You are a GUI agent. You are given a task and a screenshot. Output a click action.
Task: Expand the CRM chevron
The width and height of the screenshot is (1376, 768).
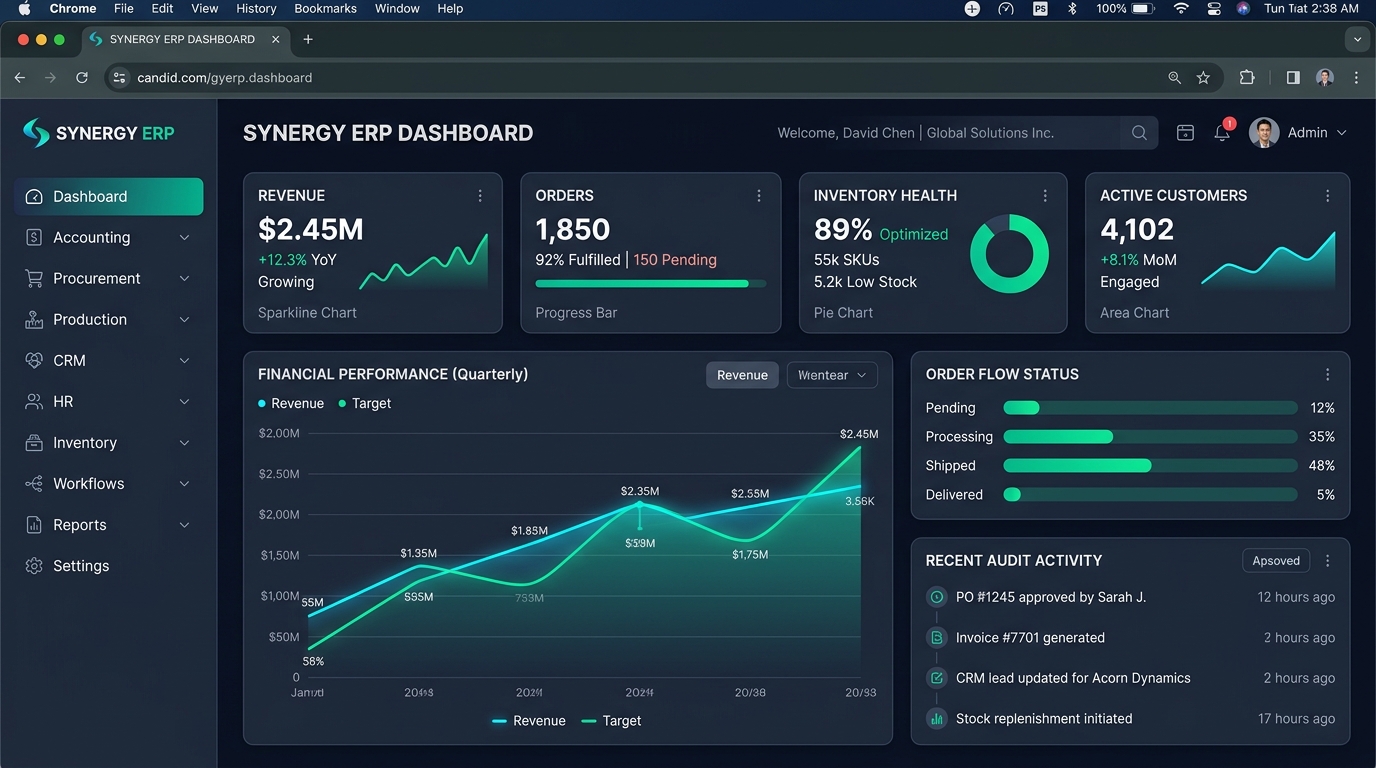point(184,360)
